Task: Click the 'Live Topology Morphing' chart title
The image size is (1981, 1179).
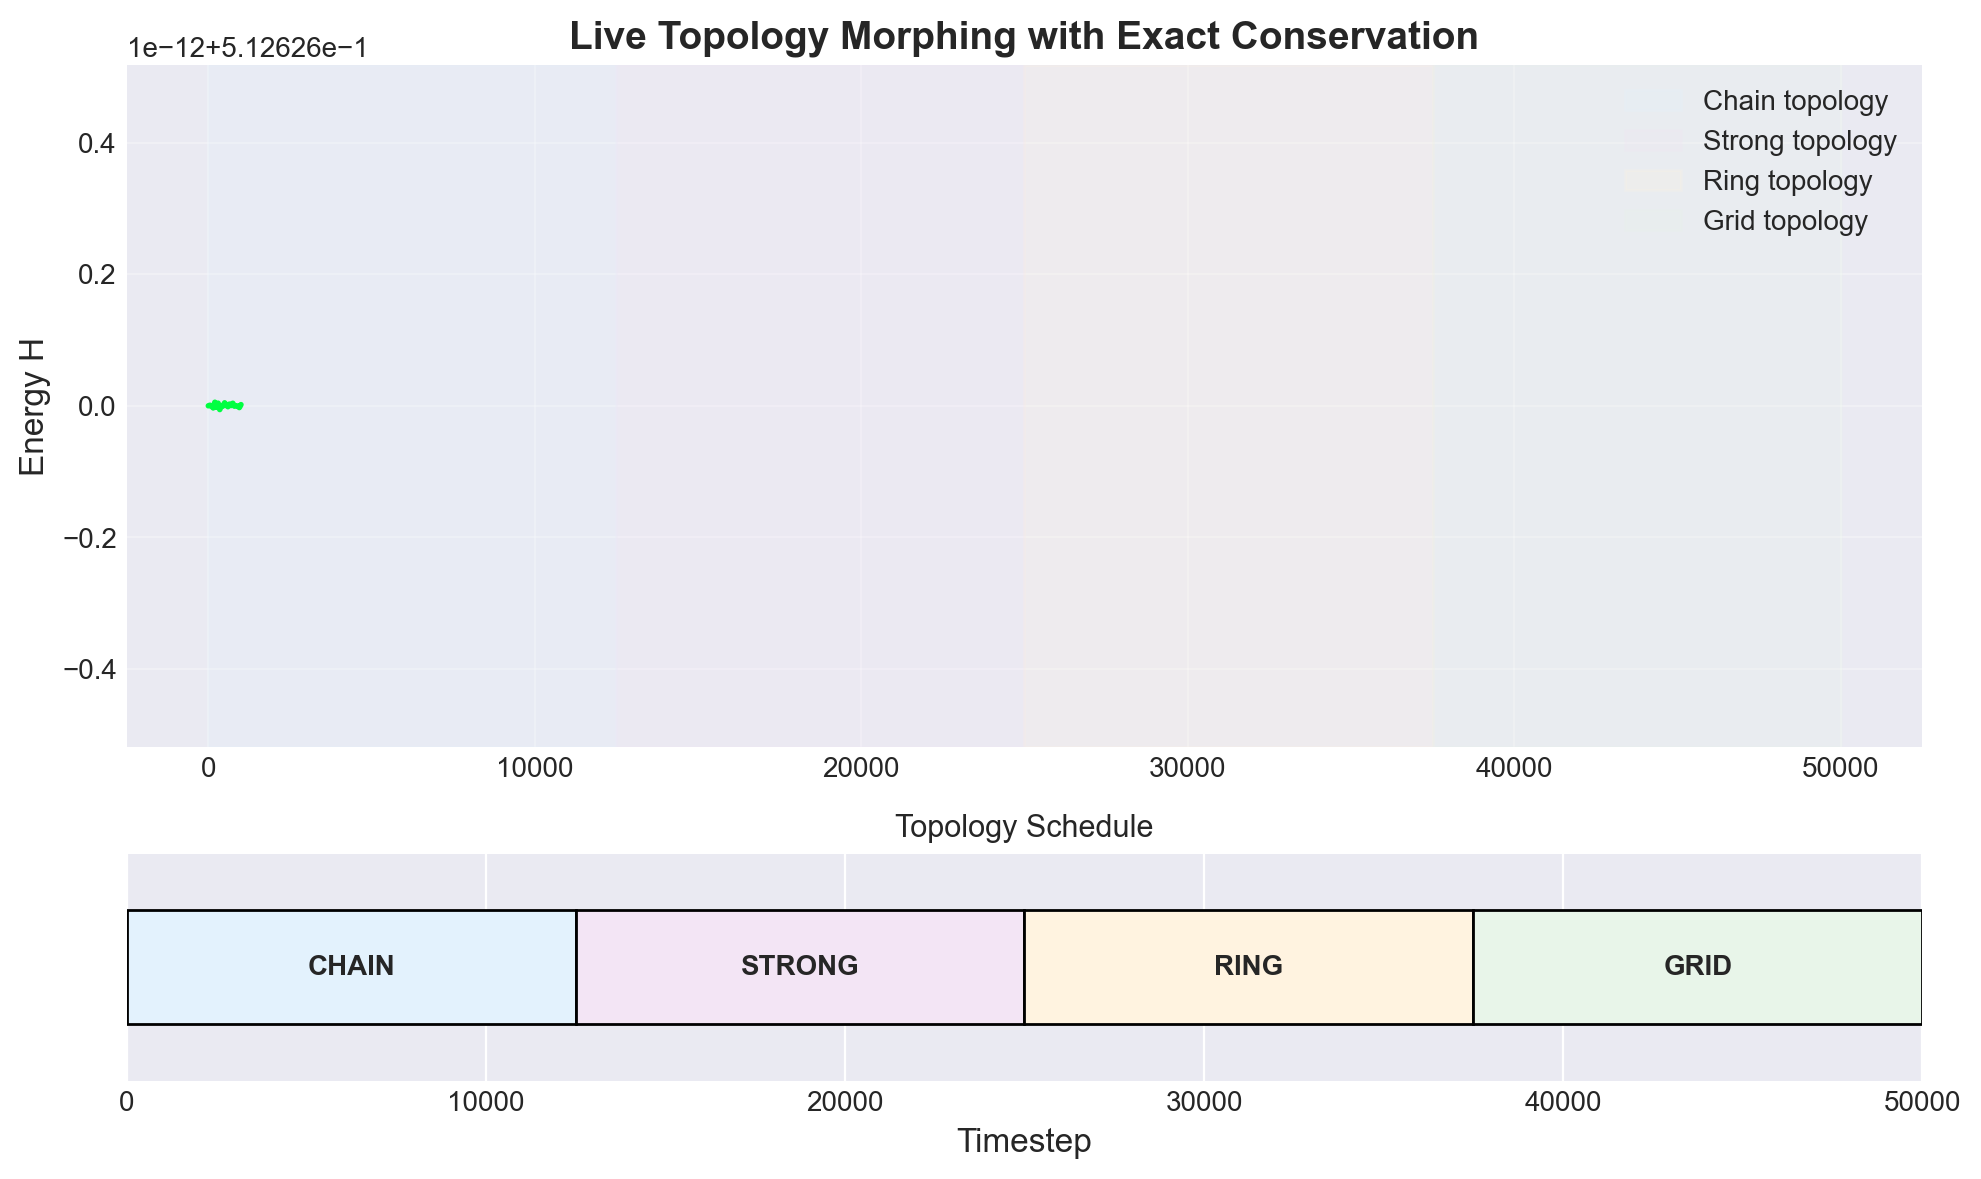Action: coord(1023,36)
